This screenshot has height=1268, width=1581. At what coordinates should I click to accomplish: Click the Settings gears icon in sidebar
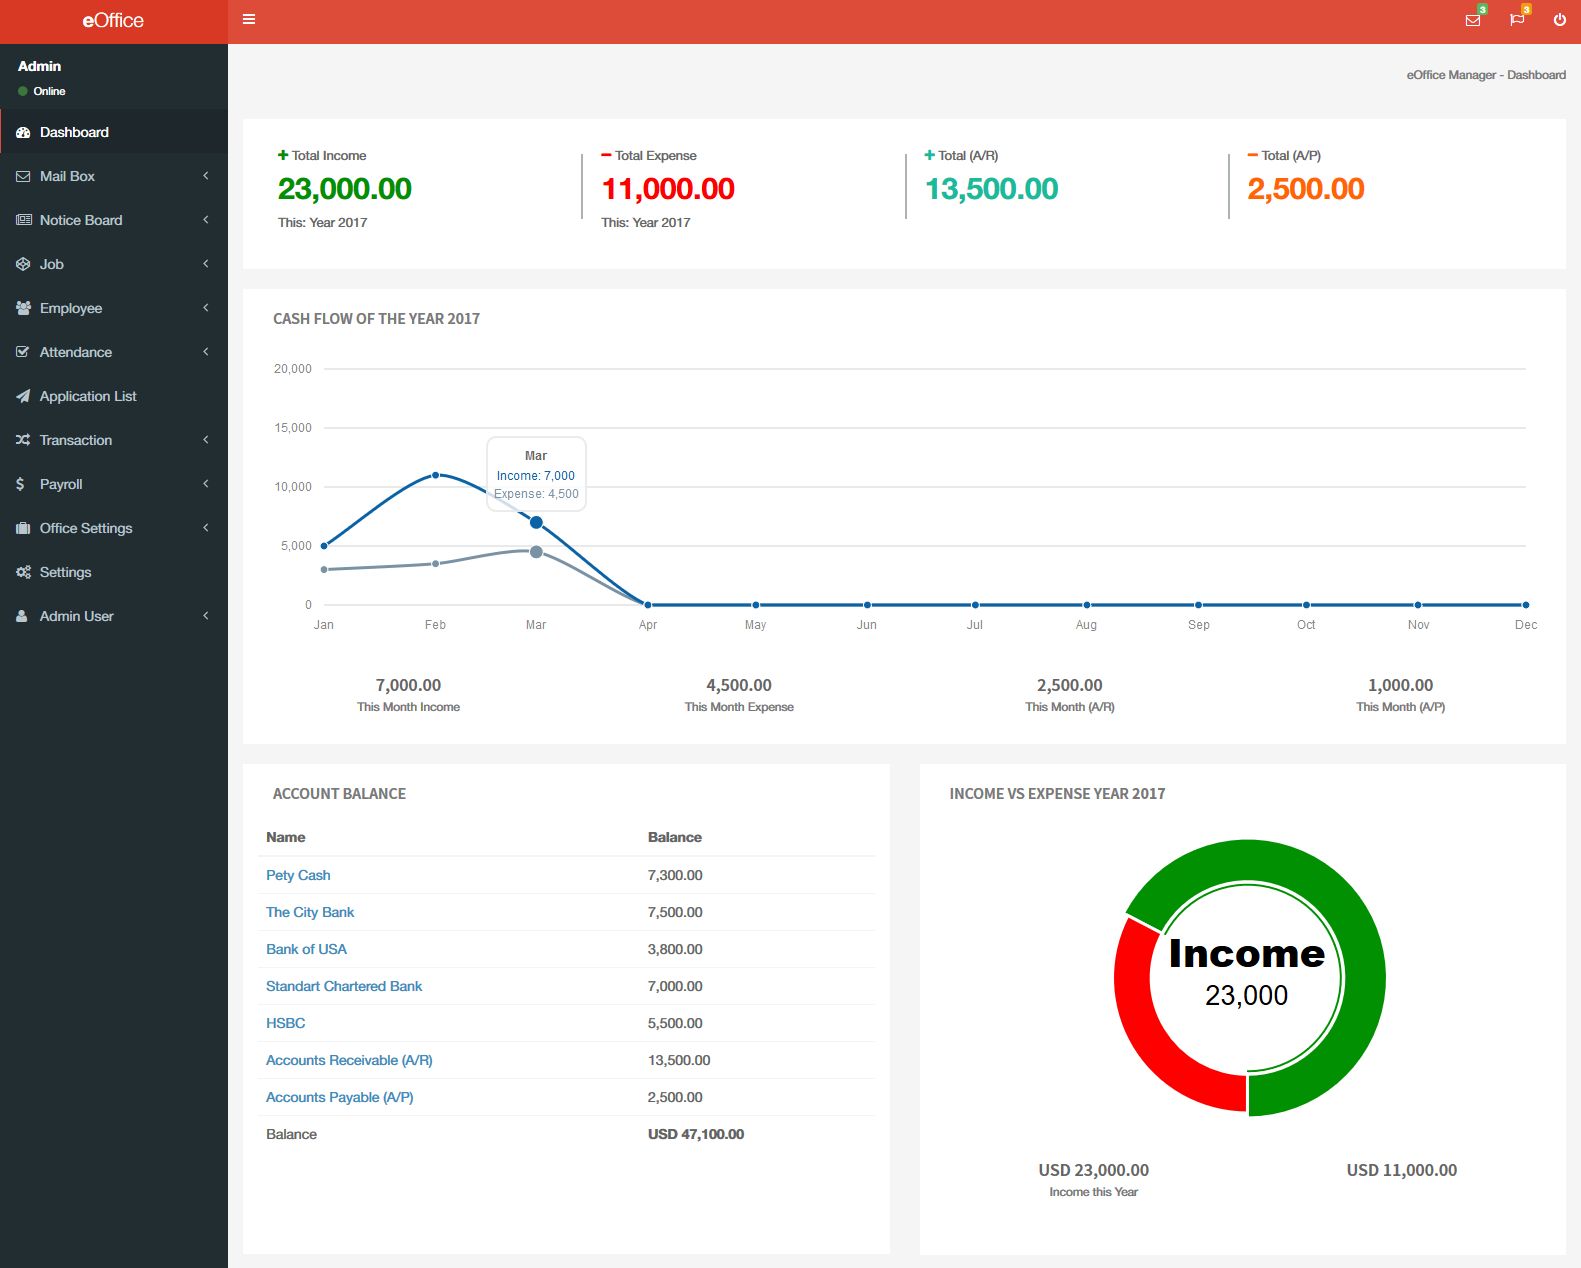23,572
